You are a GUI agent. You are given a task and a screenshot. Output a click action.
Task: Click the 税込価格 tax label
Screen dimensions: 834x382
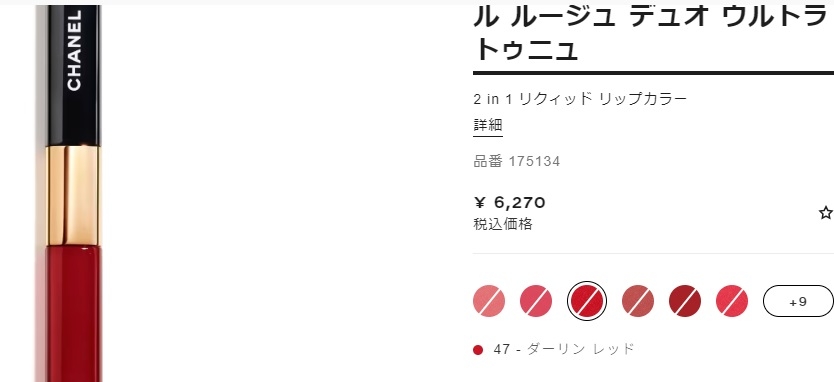503,224
